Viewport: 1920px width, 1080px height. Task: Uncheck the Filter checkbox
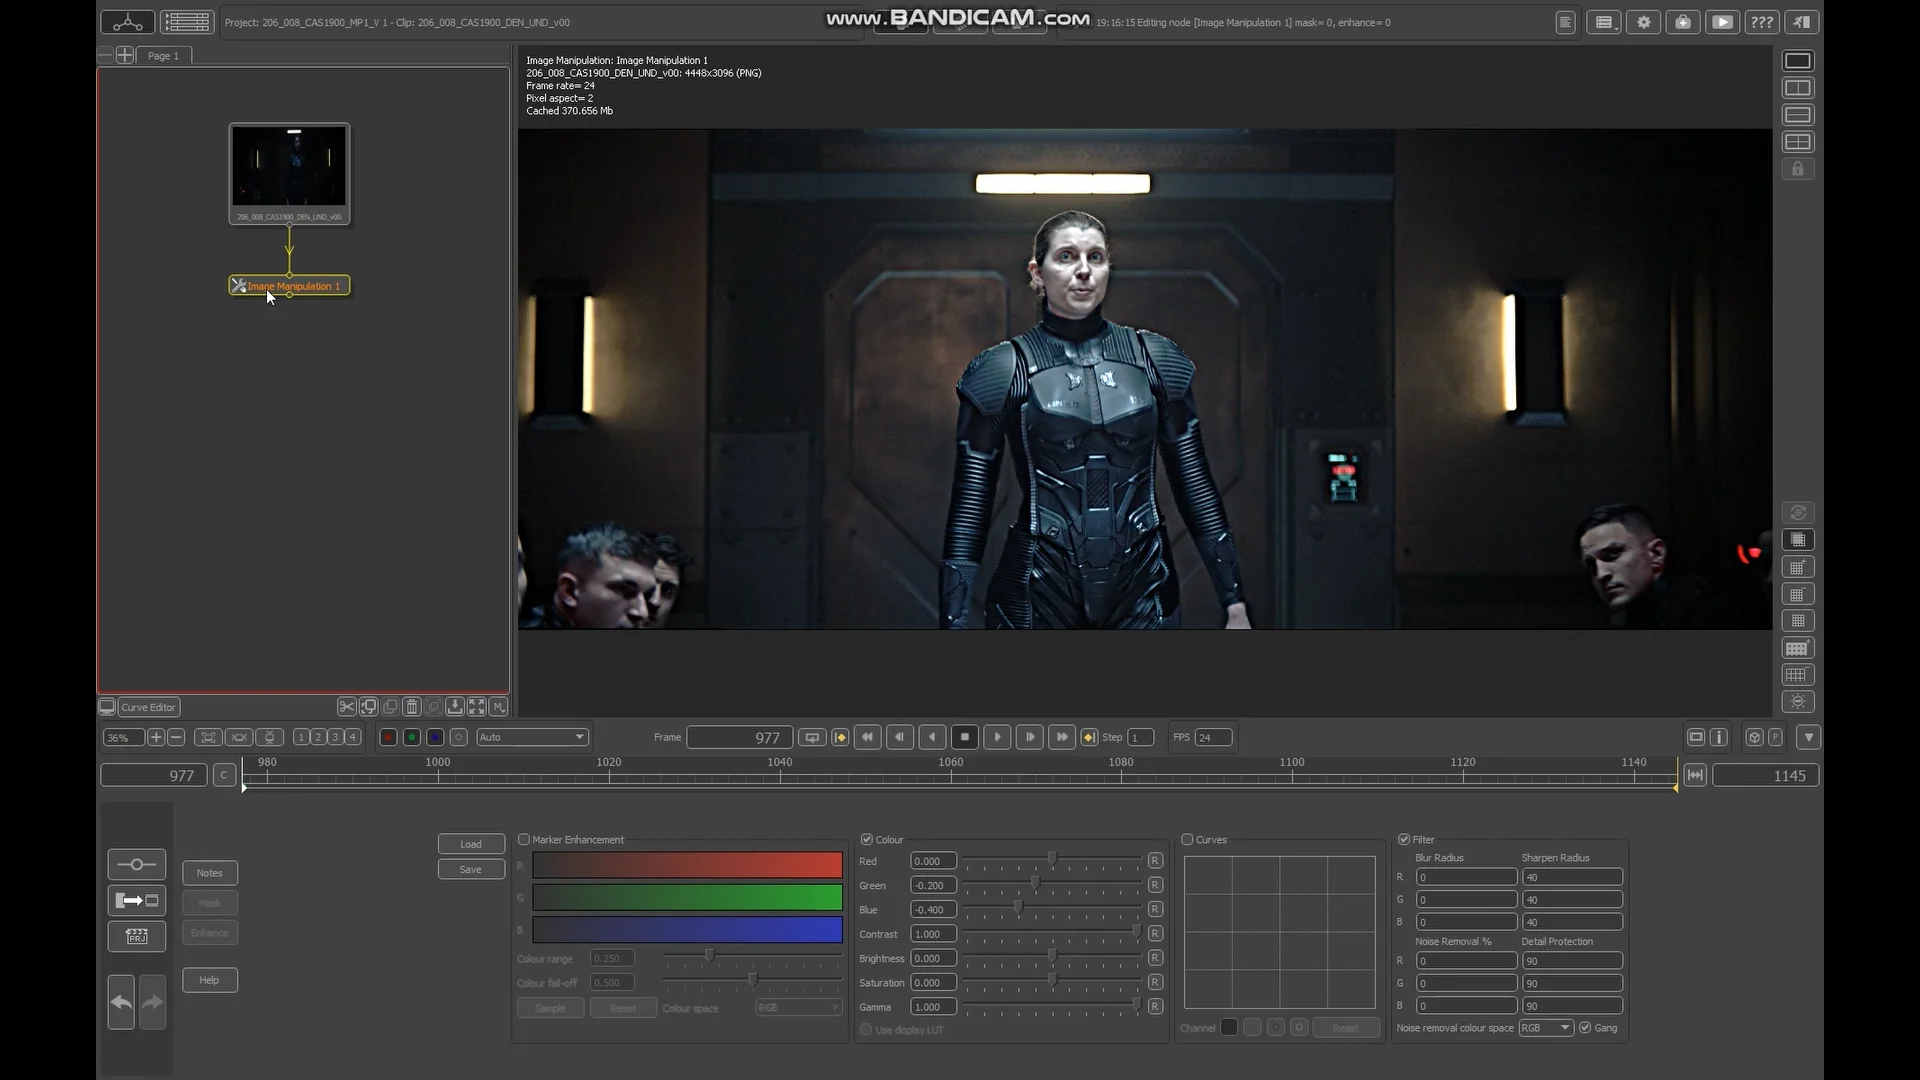[x=1404, y=839]
